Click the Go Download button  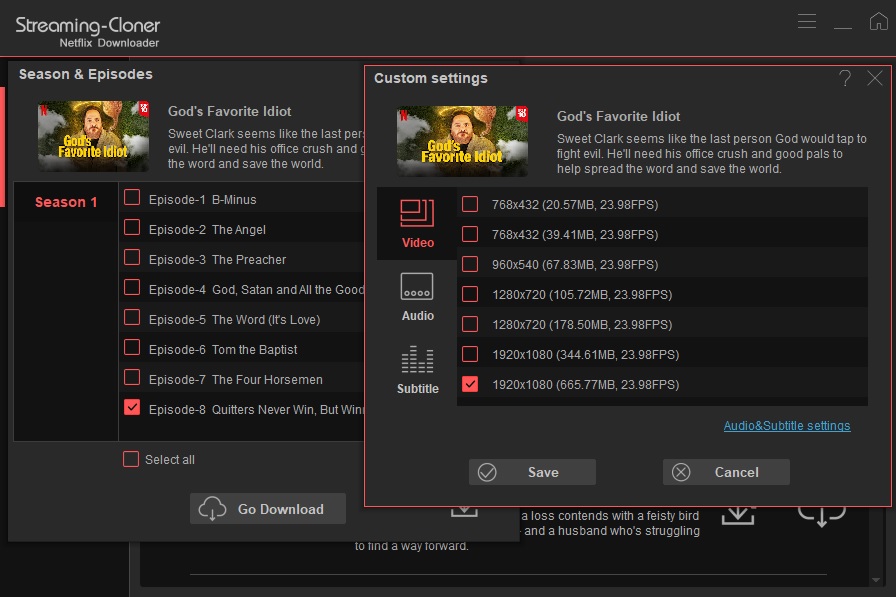(268, 508)
